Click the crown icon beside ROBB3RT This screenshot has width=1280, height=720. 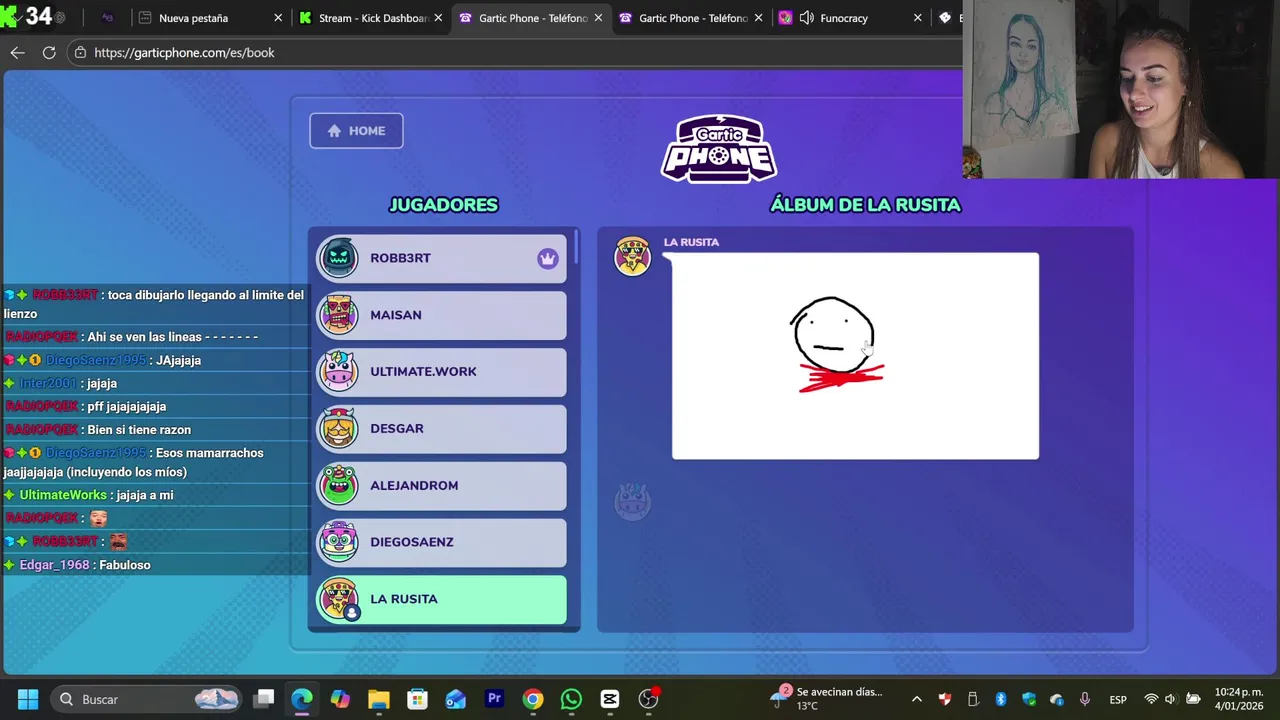click(547, 258)
